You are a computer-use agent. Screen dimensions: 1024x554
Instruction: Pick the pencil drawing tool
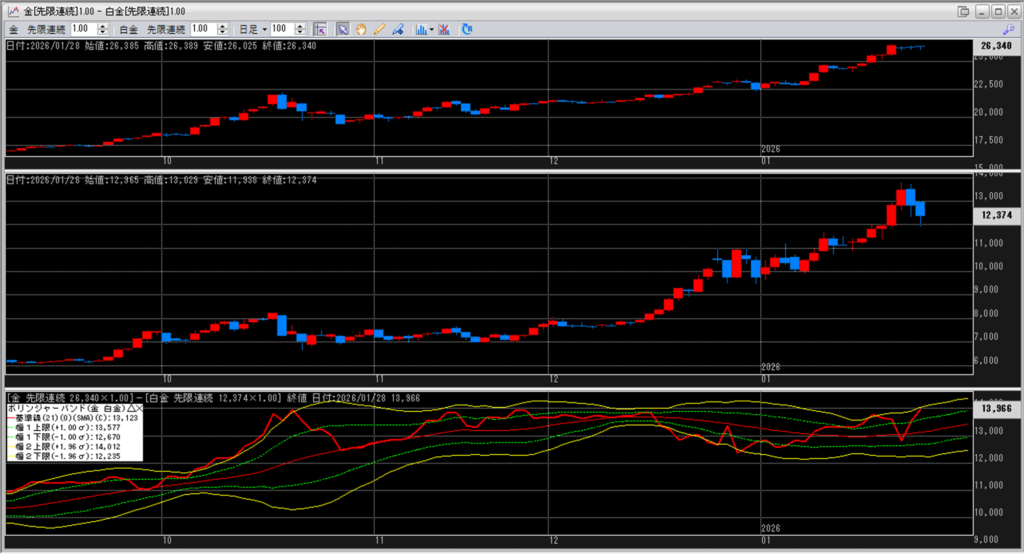pyautogui.click(x=379, y=30)
